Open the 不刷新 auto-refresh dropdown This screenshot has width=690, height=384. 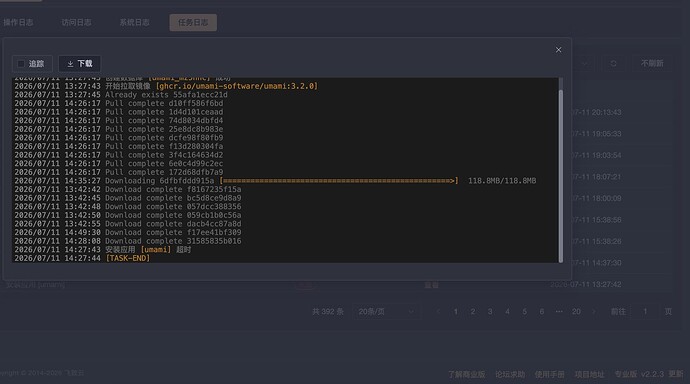click(x=652, y=64)
